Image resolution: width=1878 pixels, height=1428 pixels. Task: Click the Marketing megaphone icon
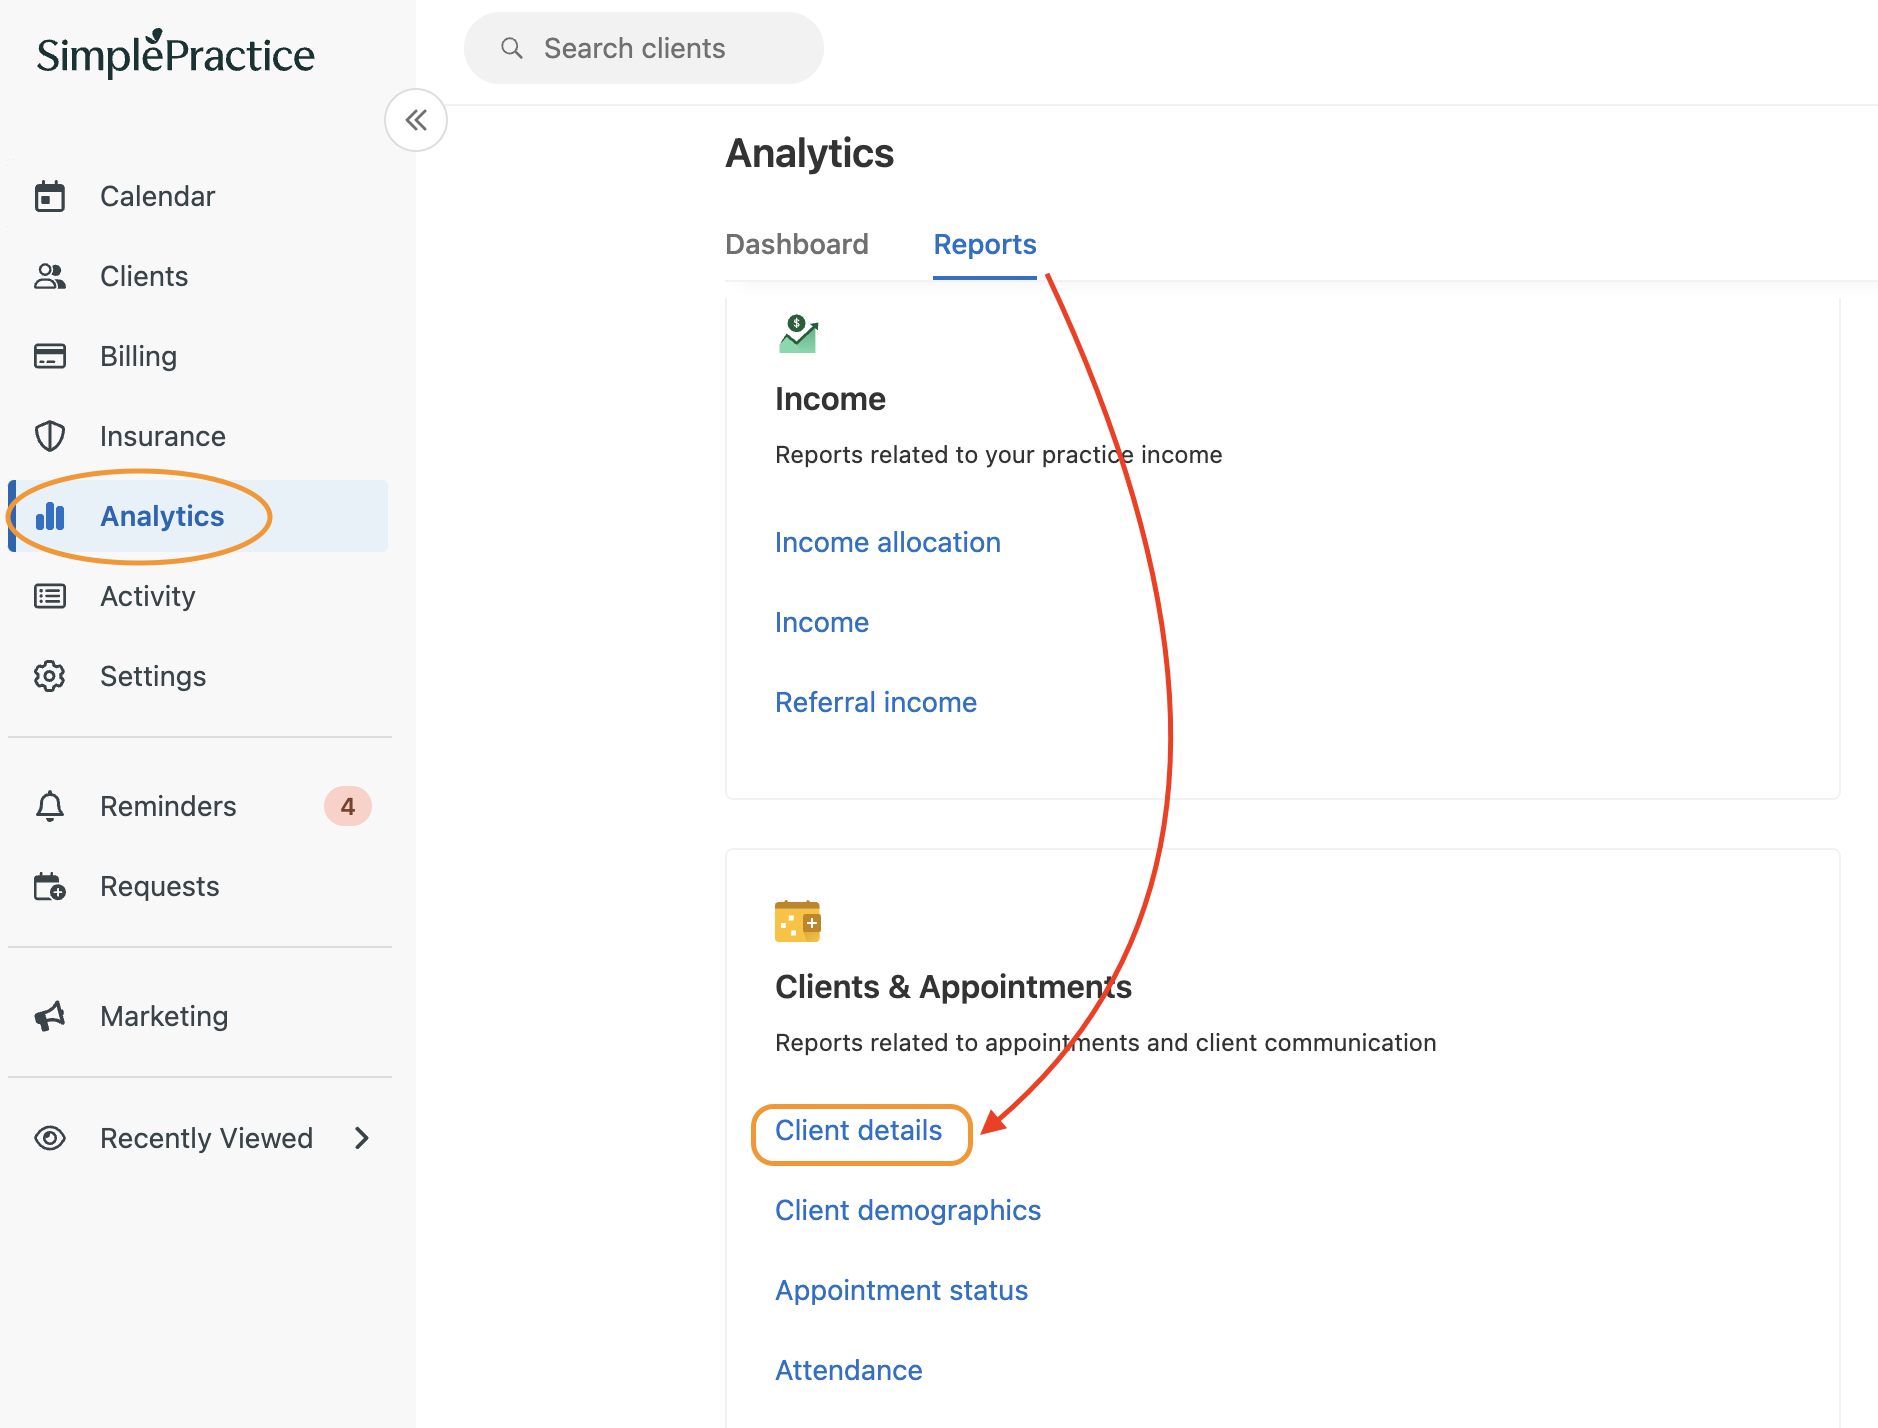point(50,1016)
